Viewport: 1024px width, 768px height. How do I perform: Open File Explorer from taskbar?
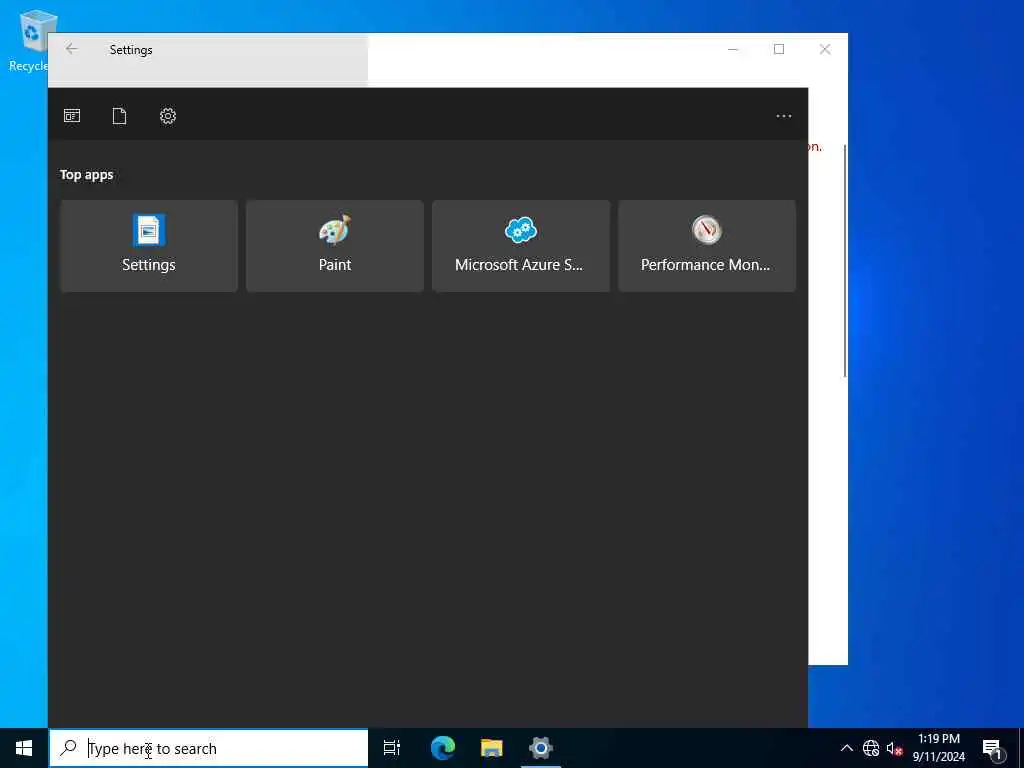pyautogui.click(x=492, y=748)
